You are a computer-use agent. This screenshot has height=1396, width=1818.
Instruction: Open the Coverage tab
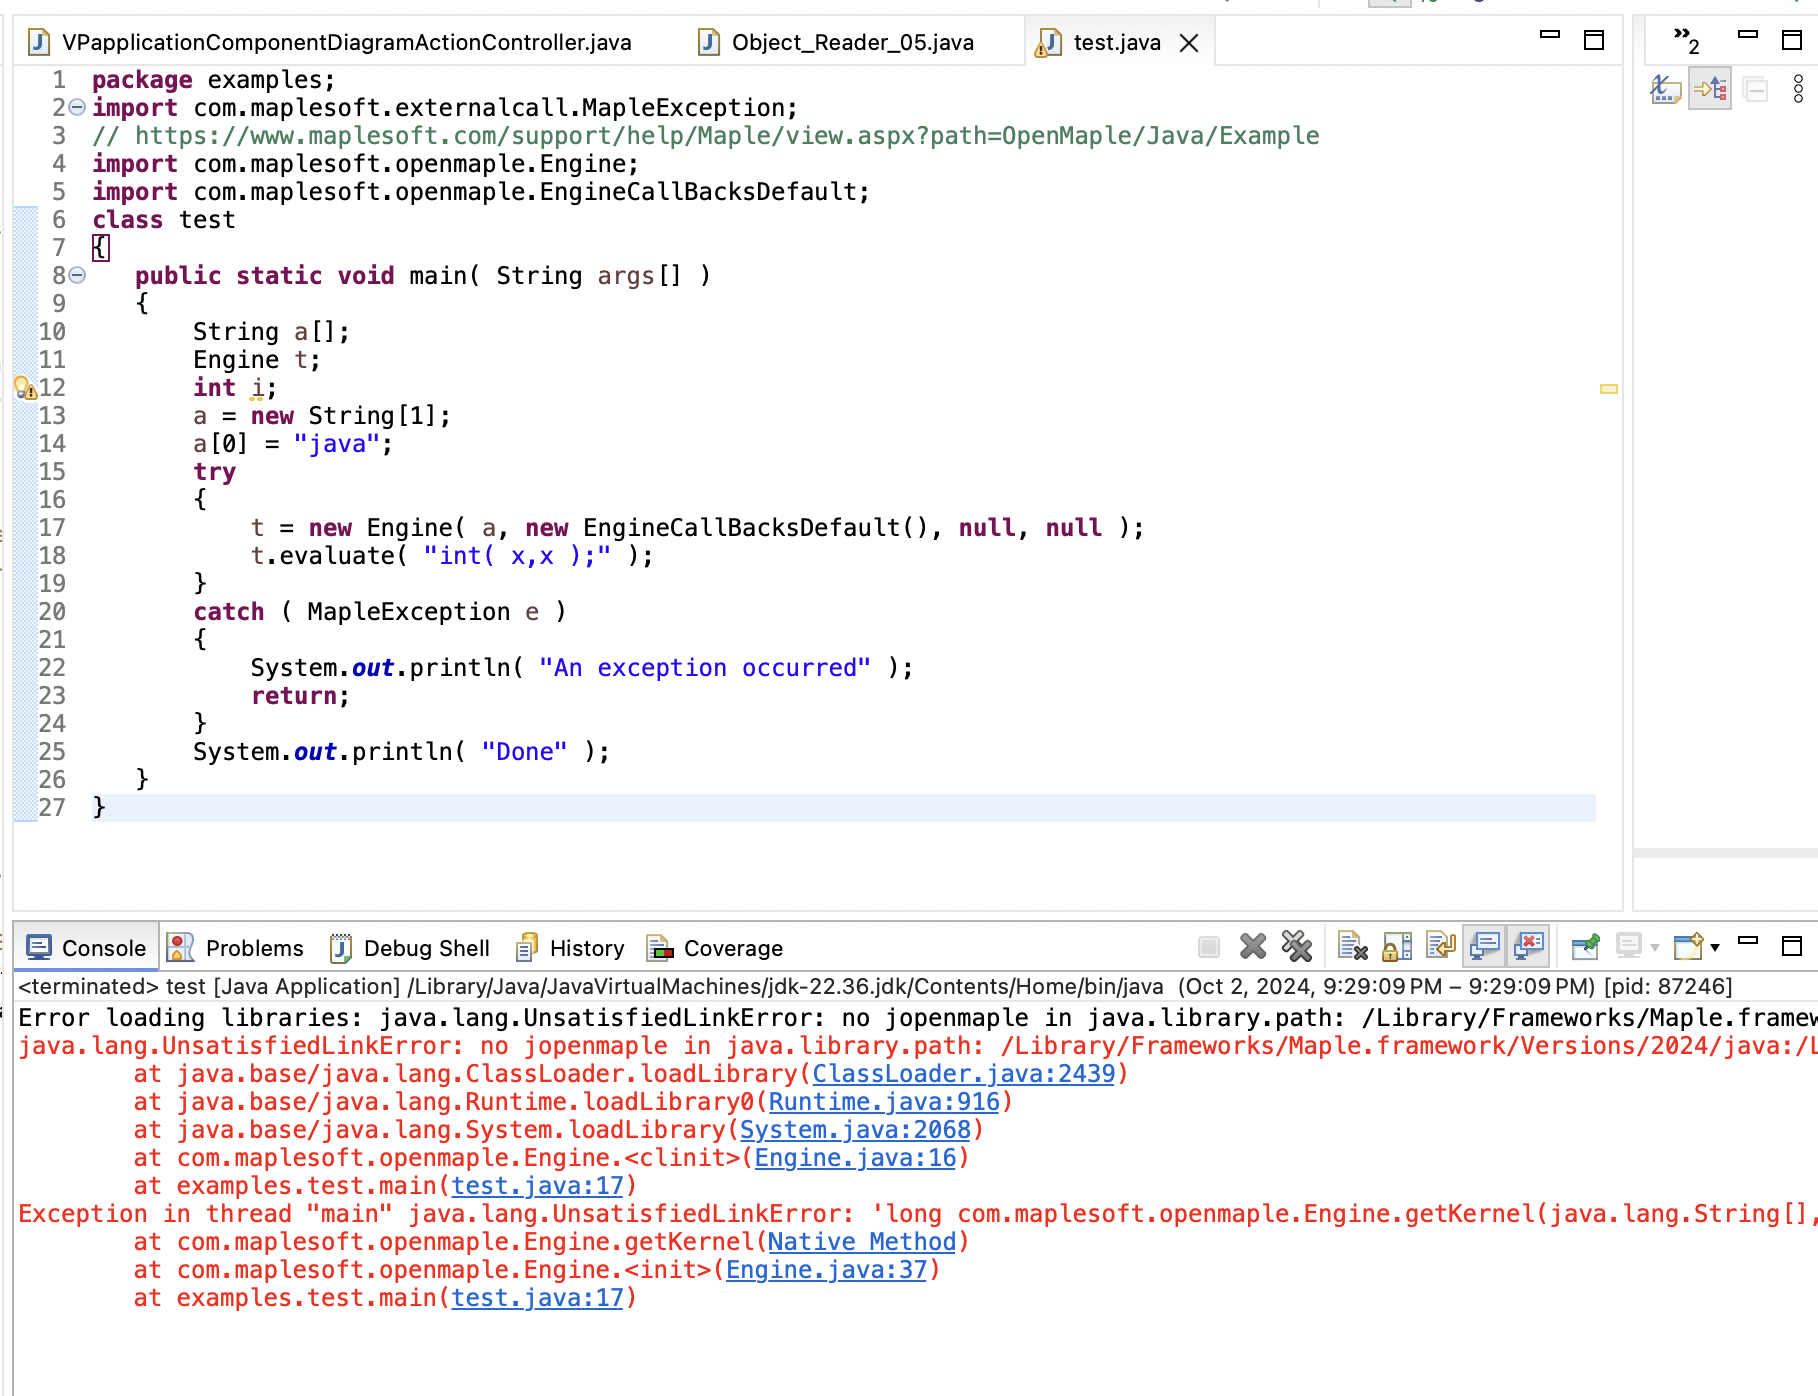pos(715,948)
